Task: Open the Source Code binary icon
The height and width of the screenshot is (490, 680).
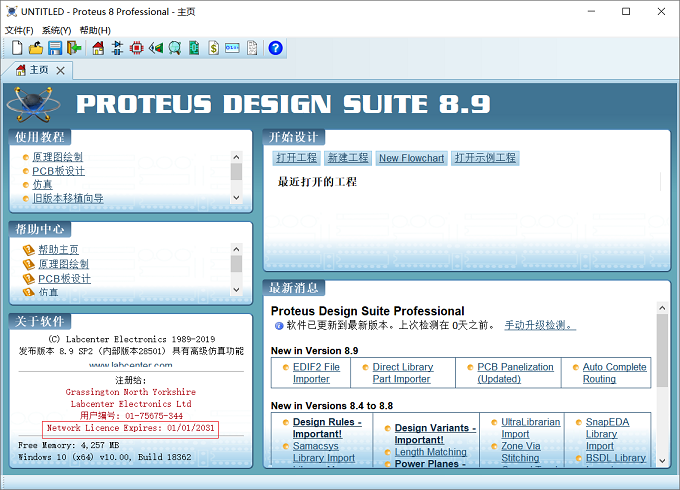Action: click(x=232, y=48)
